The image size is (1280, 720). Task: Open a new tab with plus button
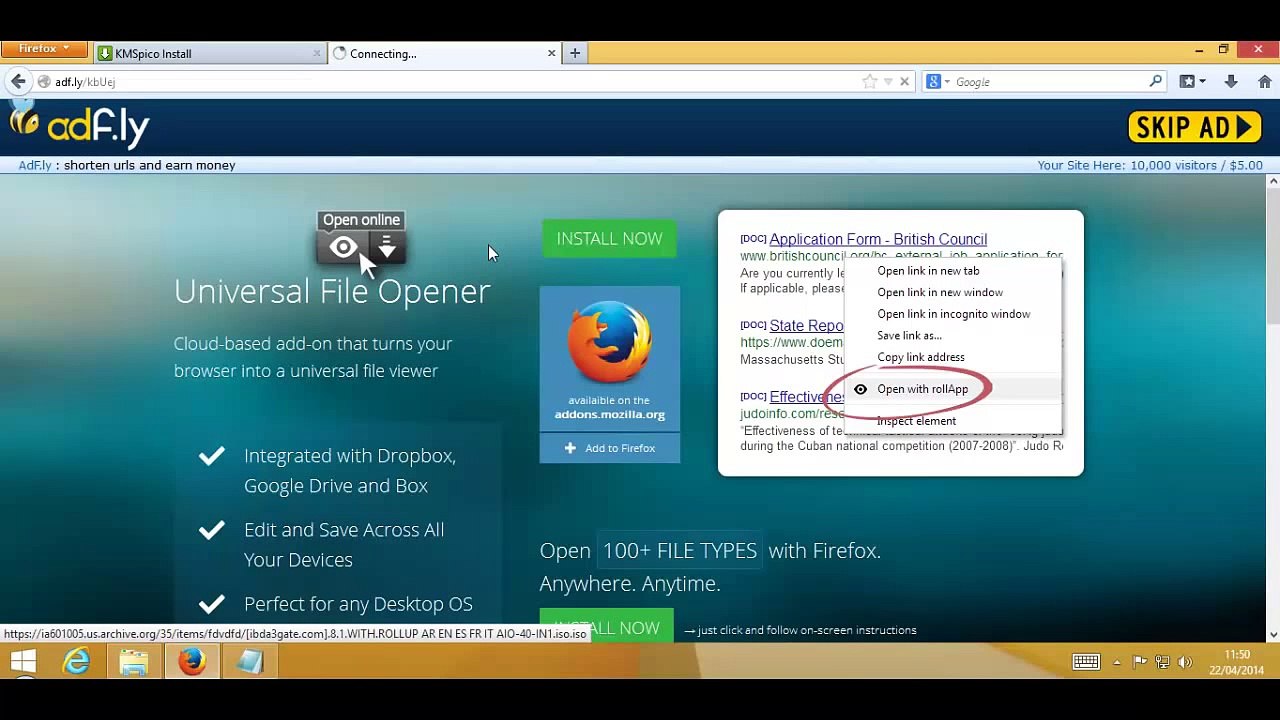point(575,53)
